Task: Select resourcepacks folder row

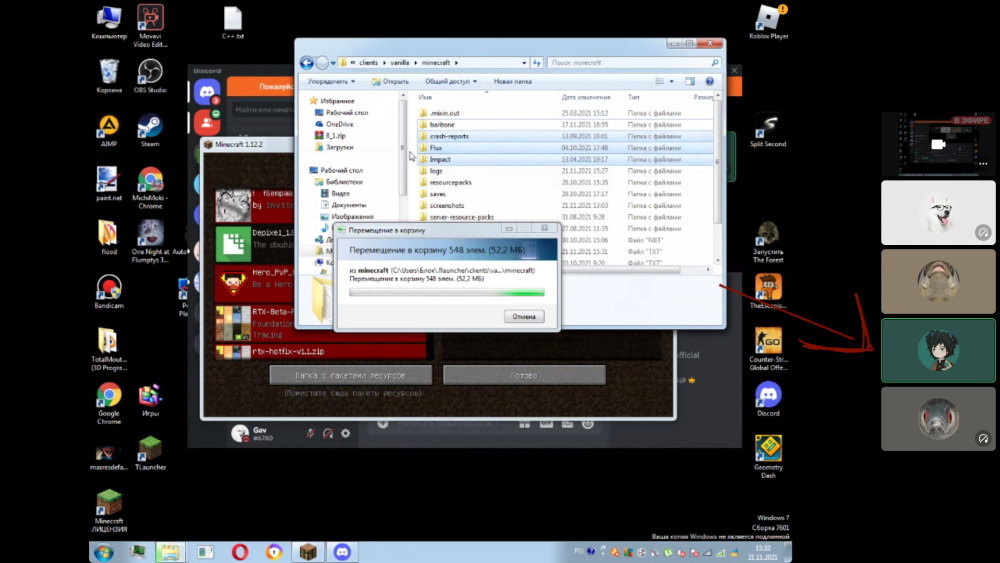Action: (x=565, y=182)
